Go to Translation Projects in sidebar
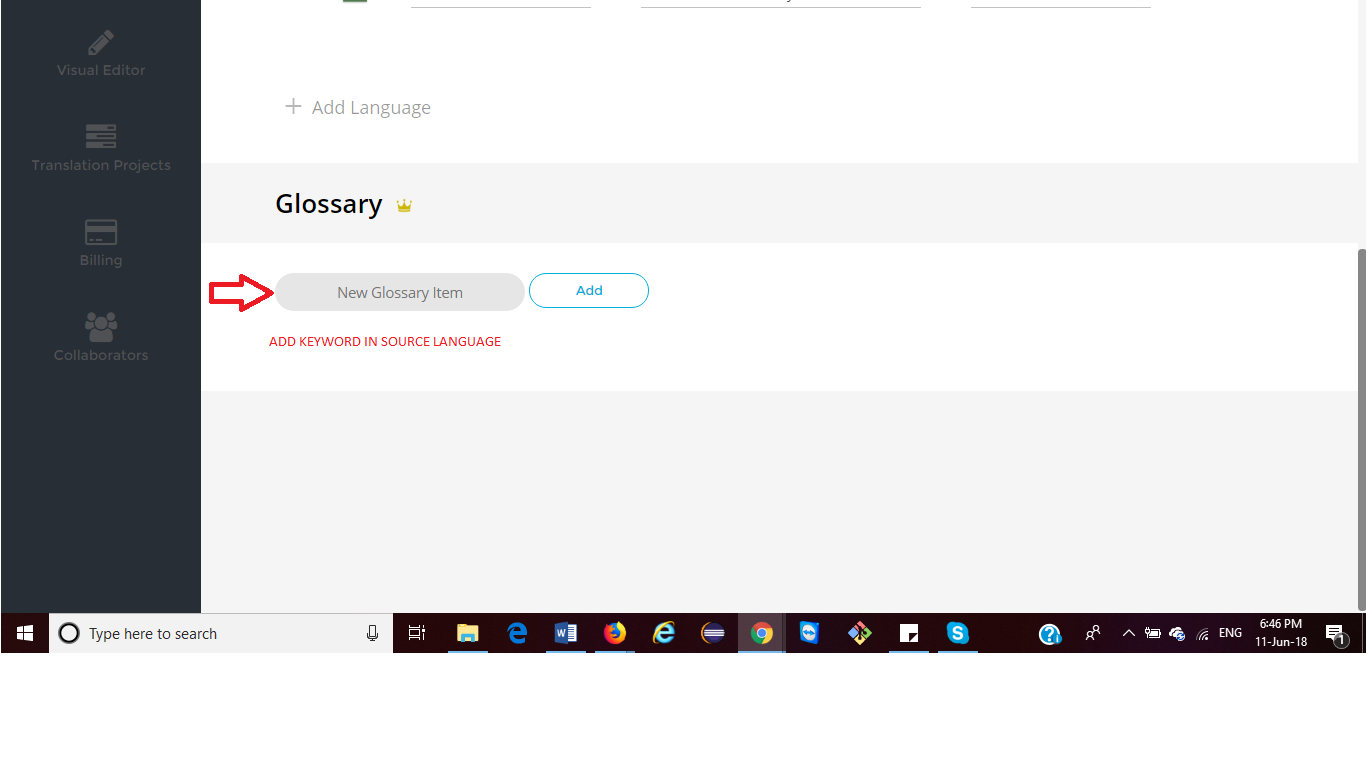 click(100, 148)
